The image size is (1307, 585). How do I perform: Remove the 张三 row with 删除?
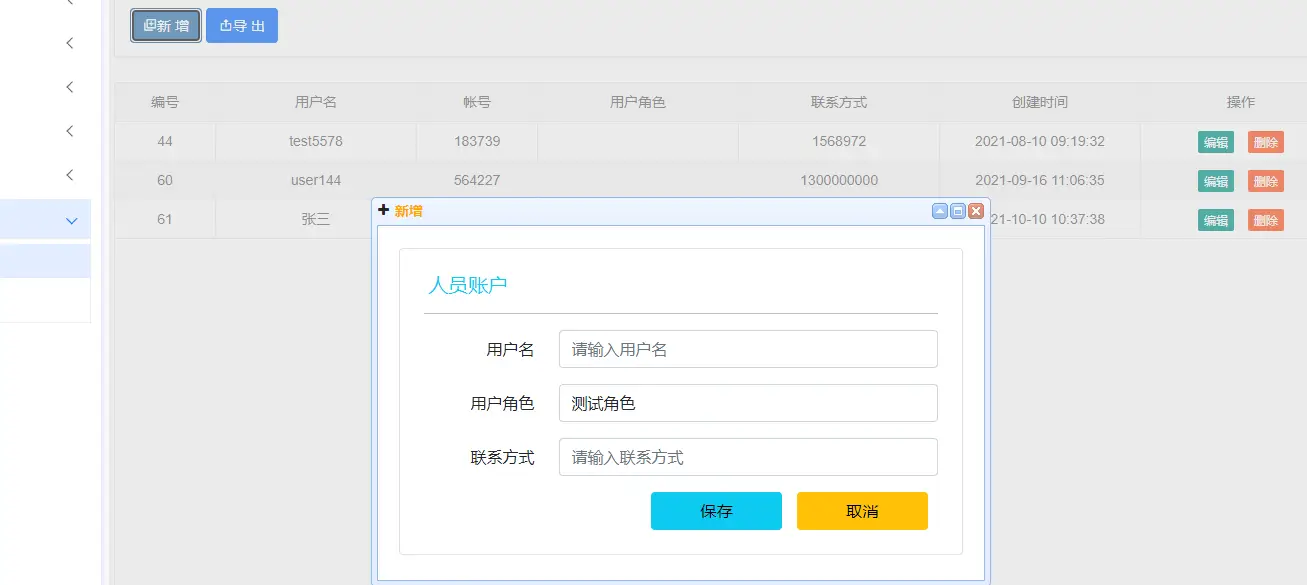click(1265, 220)
